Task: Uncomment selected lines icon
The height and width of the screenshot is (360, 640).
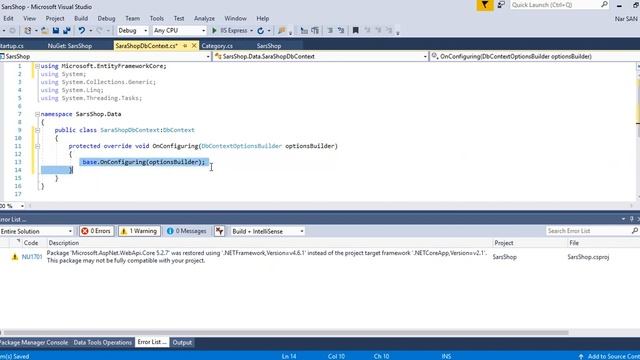Action: (341, 31)
